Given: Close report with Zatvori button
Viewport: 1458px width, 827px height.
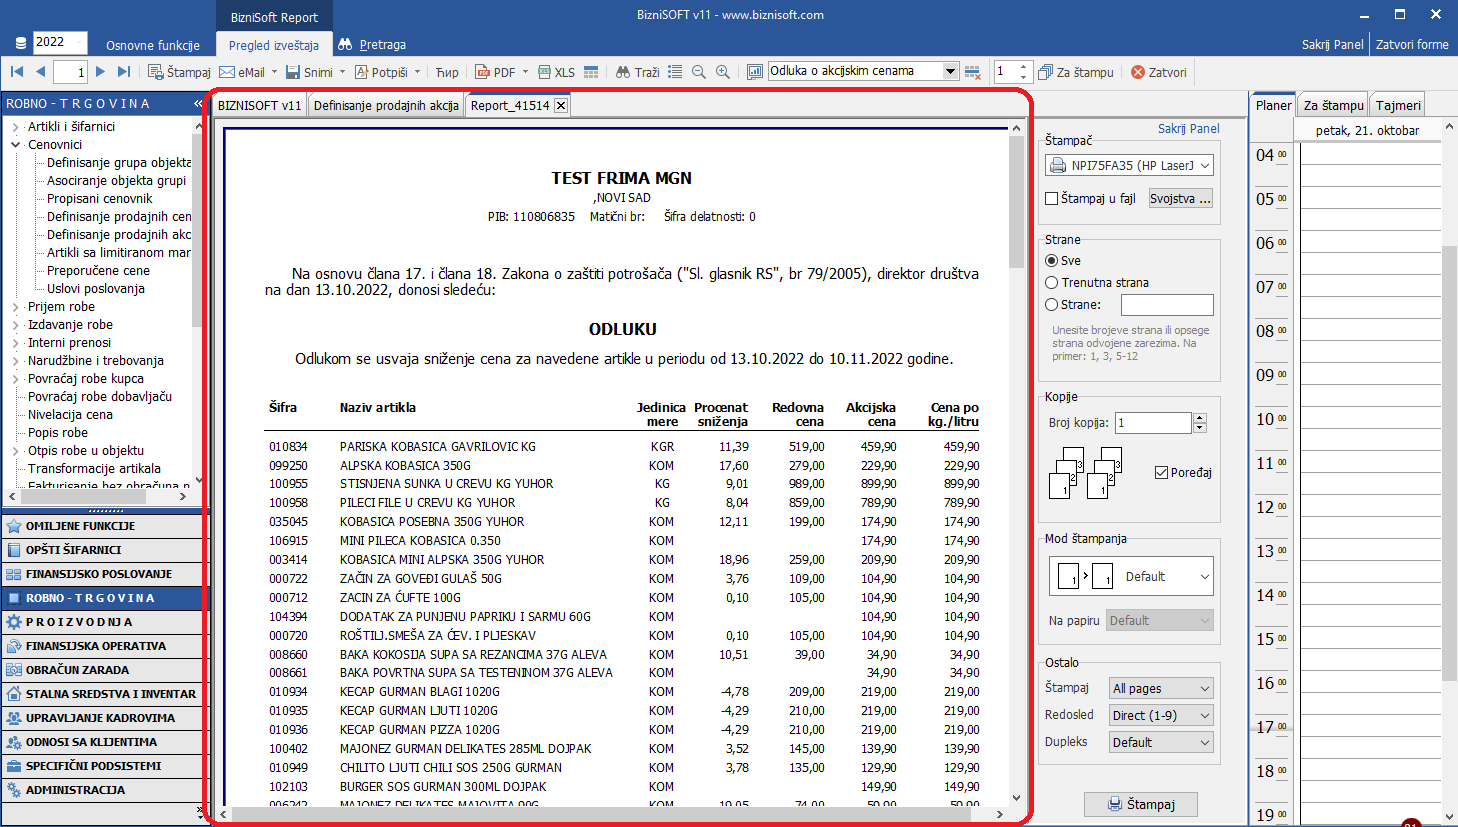Looking at the screenshot, I should click(1159, 72).
